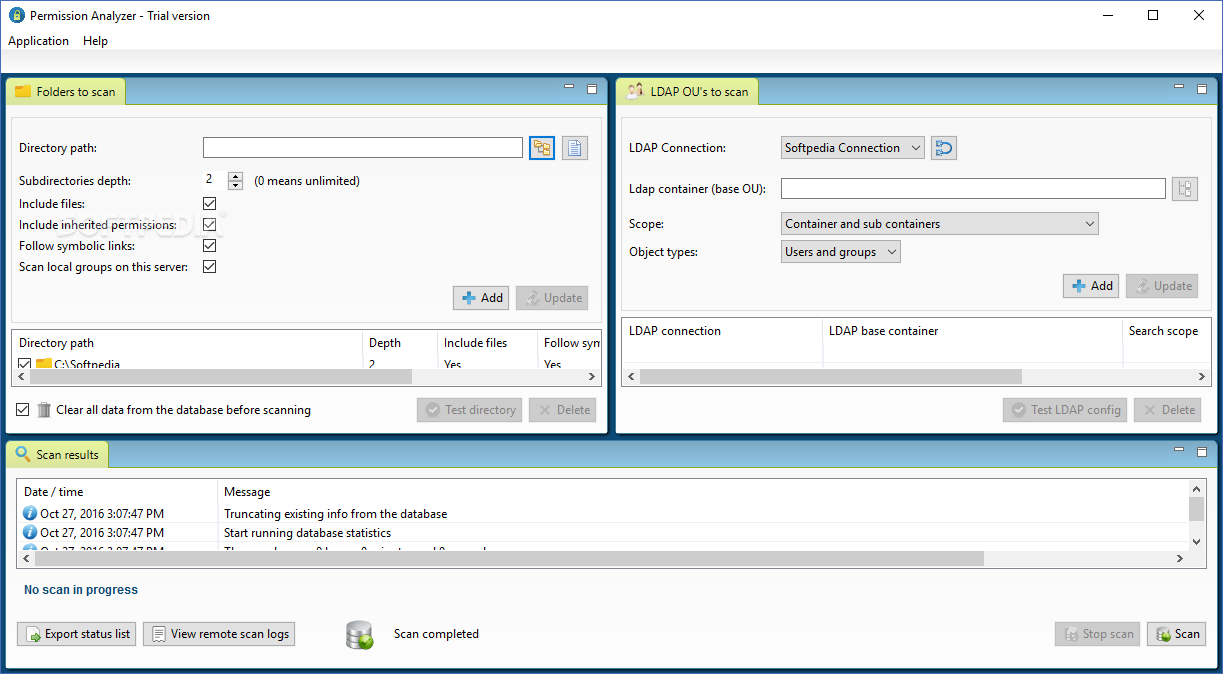Toggle the Include files checkbox
1223x674 pixels.
click(x=210, y=204)
